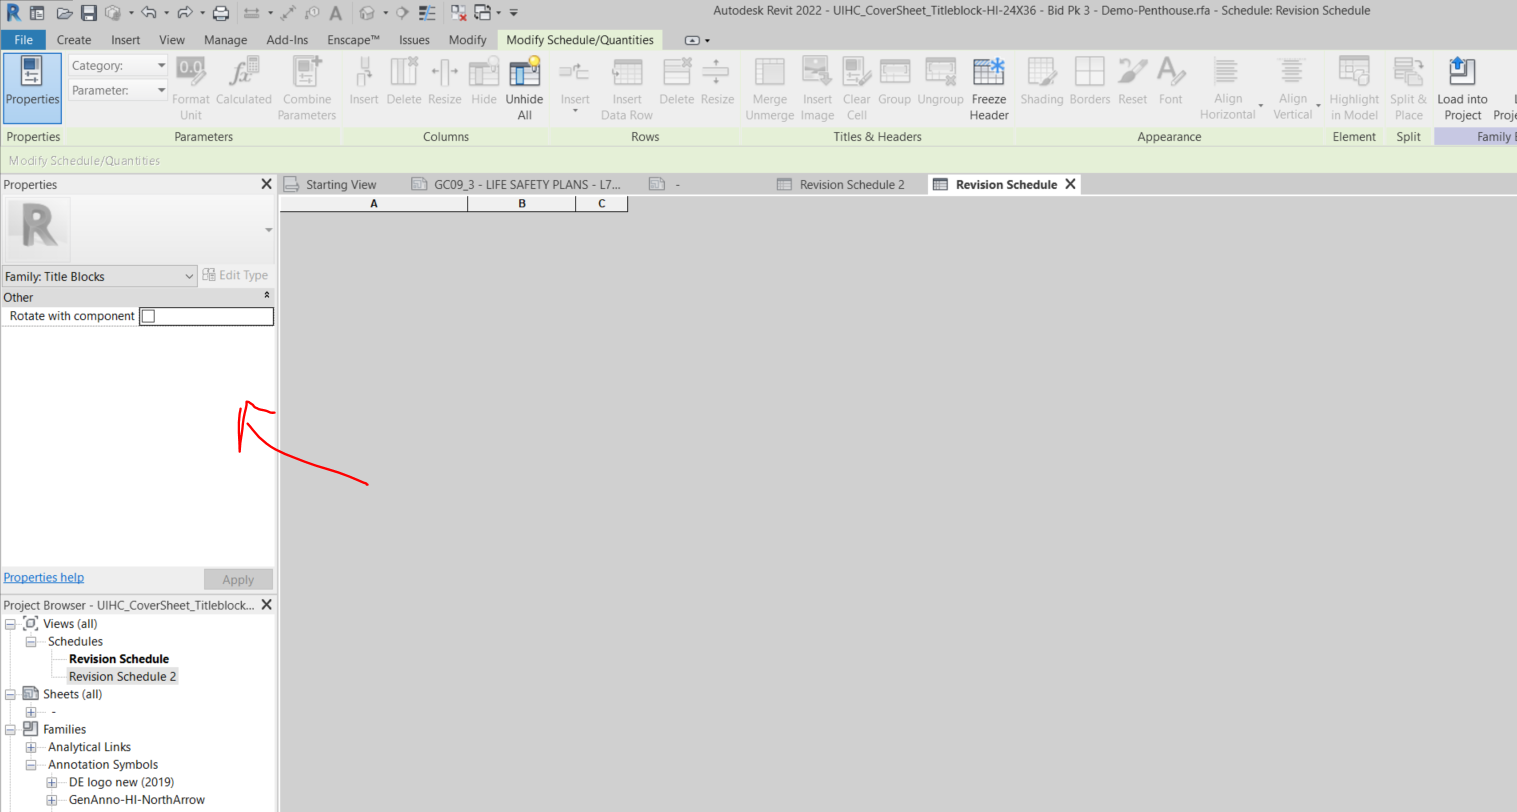Screen dimensions: 1517x812
Task: Click the Edit Type button
Action: [x=236, y=275]
